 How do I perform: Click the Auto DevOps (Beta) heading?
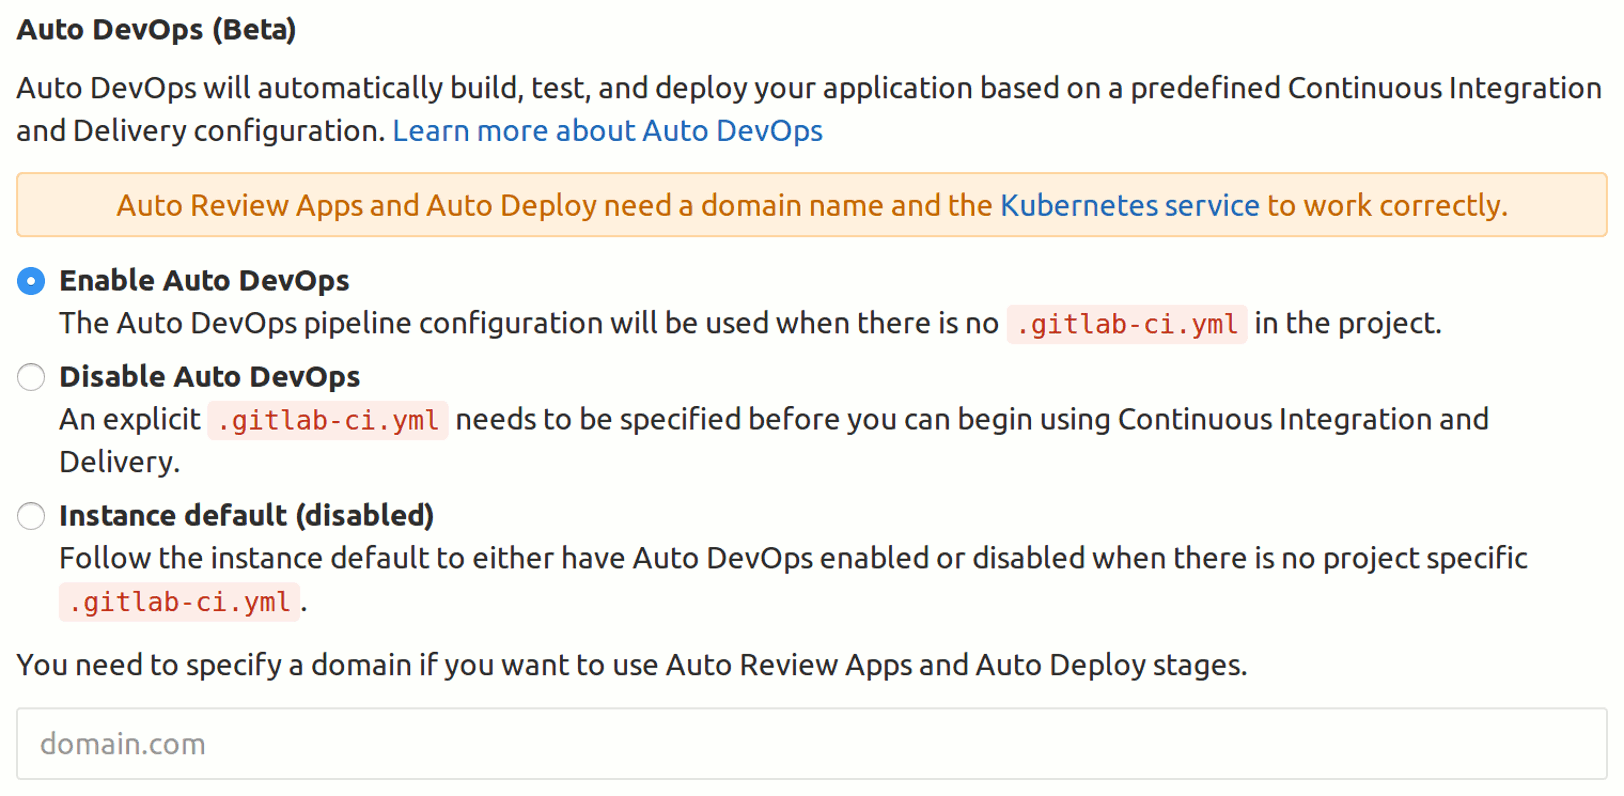click(156, 30)
